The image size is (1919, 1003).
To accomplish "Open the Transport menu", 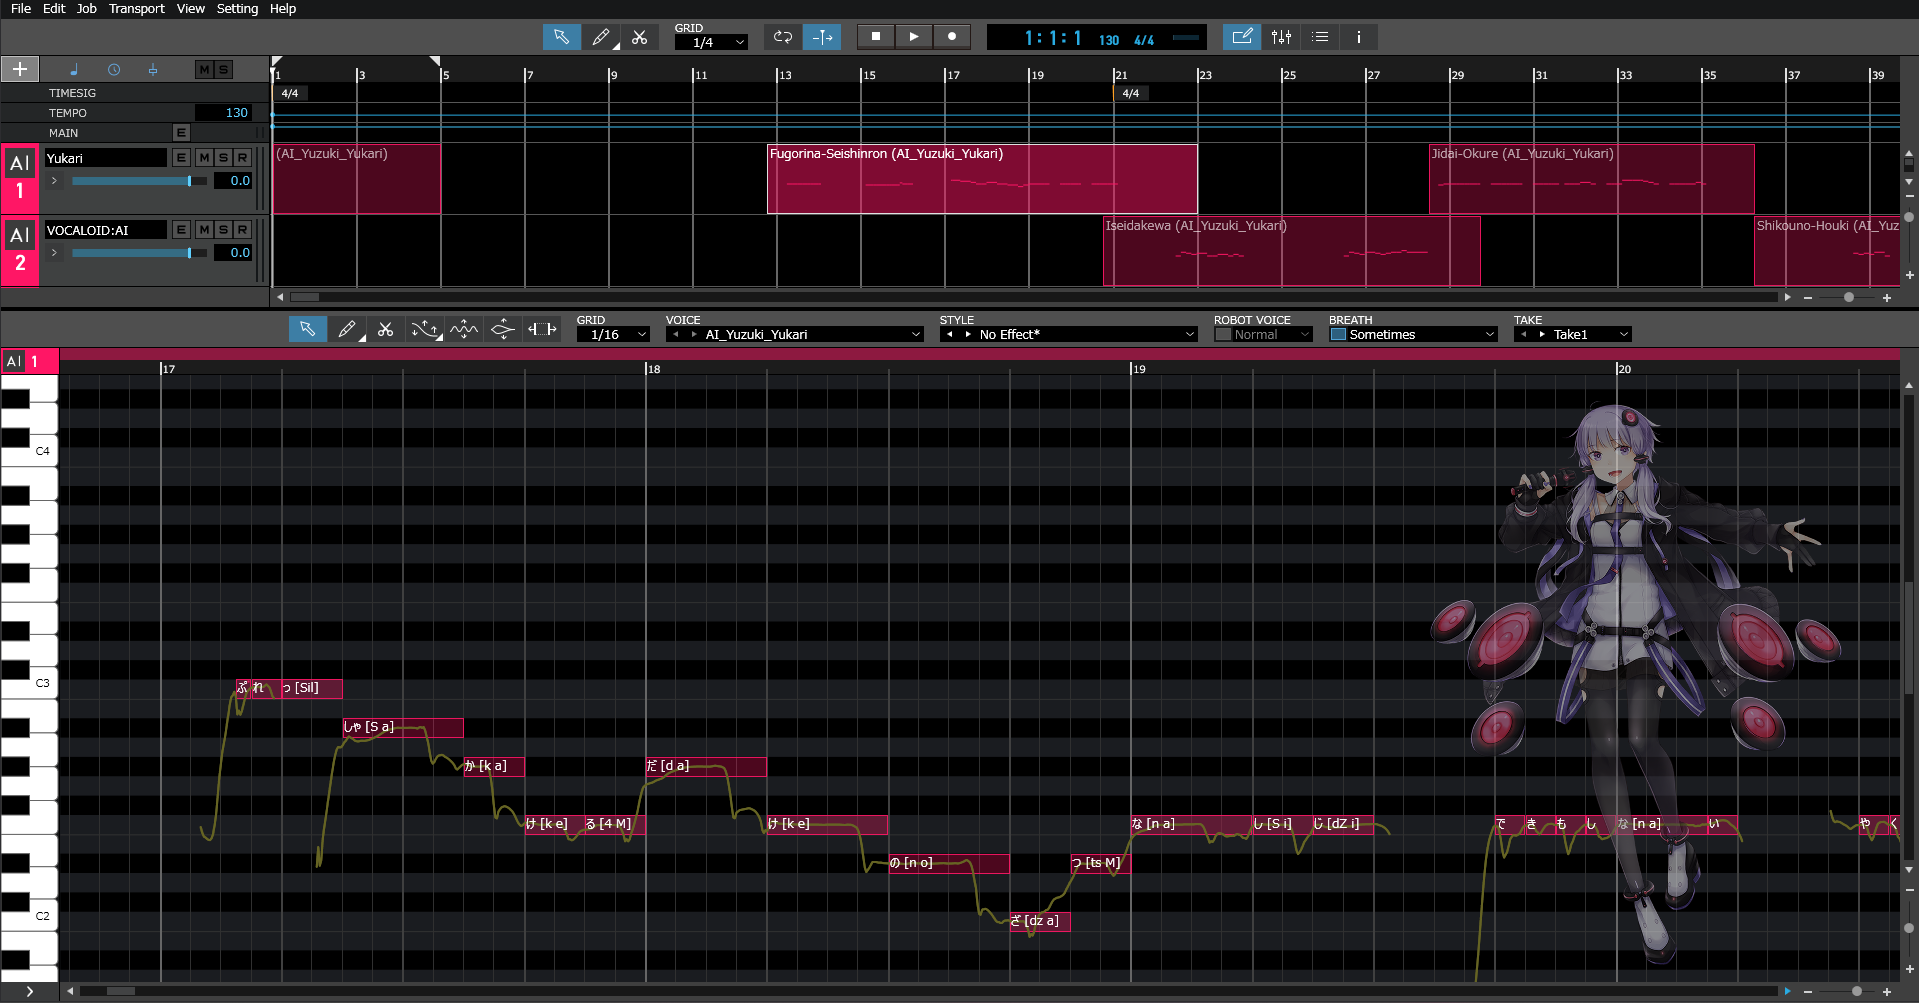I will pos(137,9).
